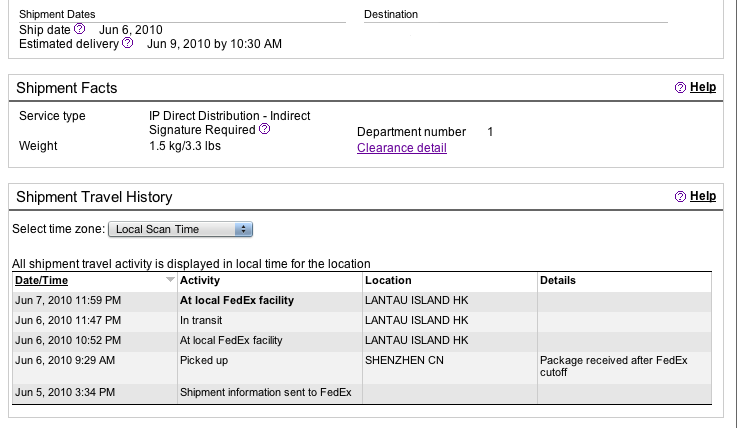Select the Picked up SHENZHEN CN row
The width and height of the screenshot is (752, 428).
[362, 367]
